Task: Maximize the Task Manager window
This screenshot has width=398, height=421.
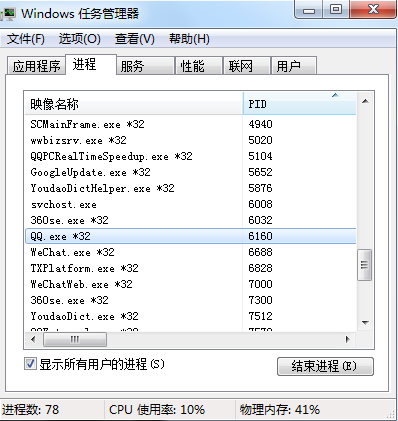Action: pos(336,10)
